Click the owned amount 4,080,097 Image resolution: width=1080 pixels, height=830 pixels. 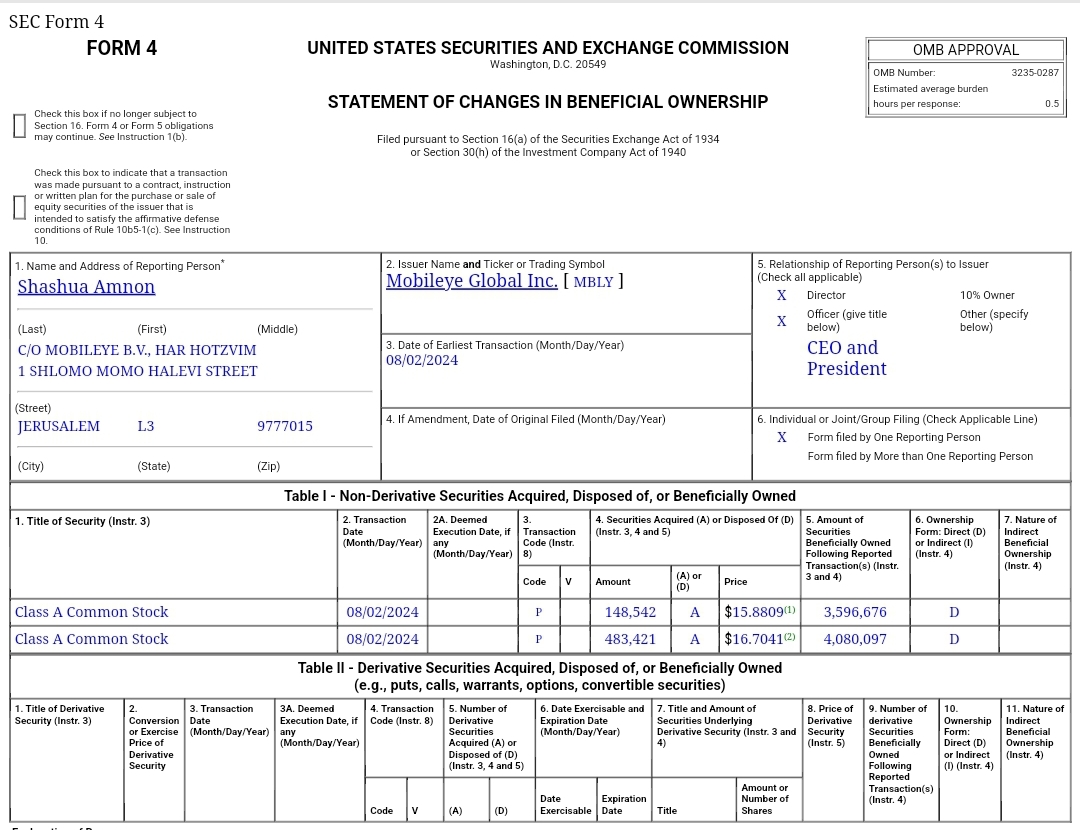point(855,639)
